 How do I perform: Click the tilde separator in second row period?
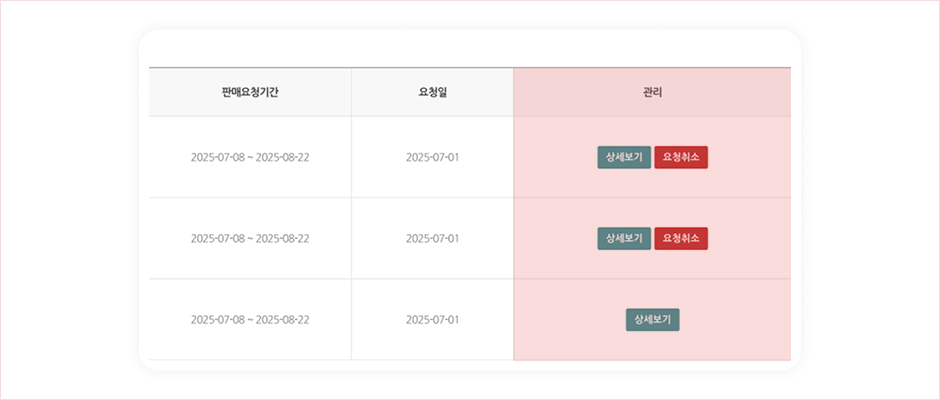[x=250, y=239]
